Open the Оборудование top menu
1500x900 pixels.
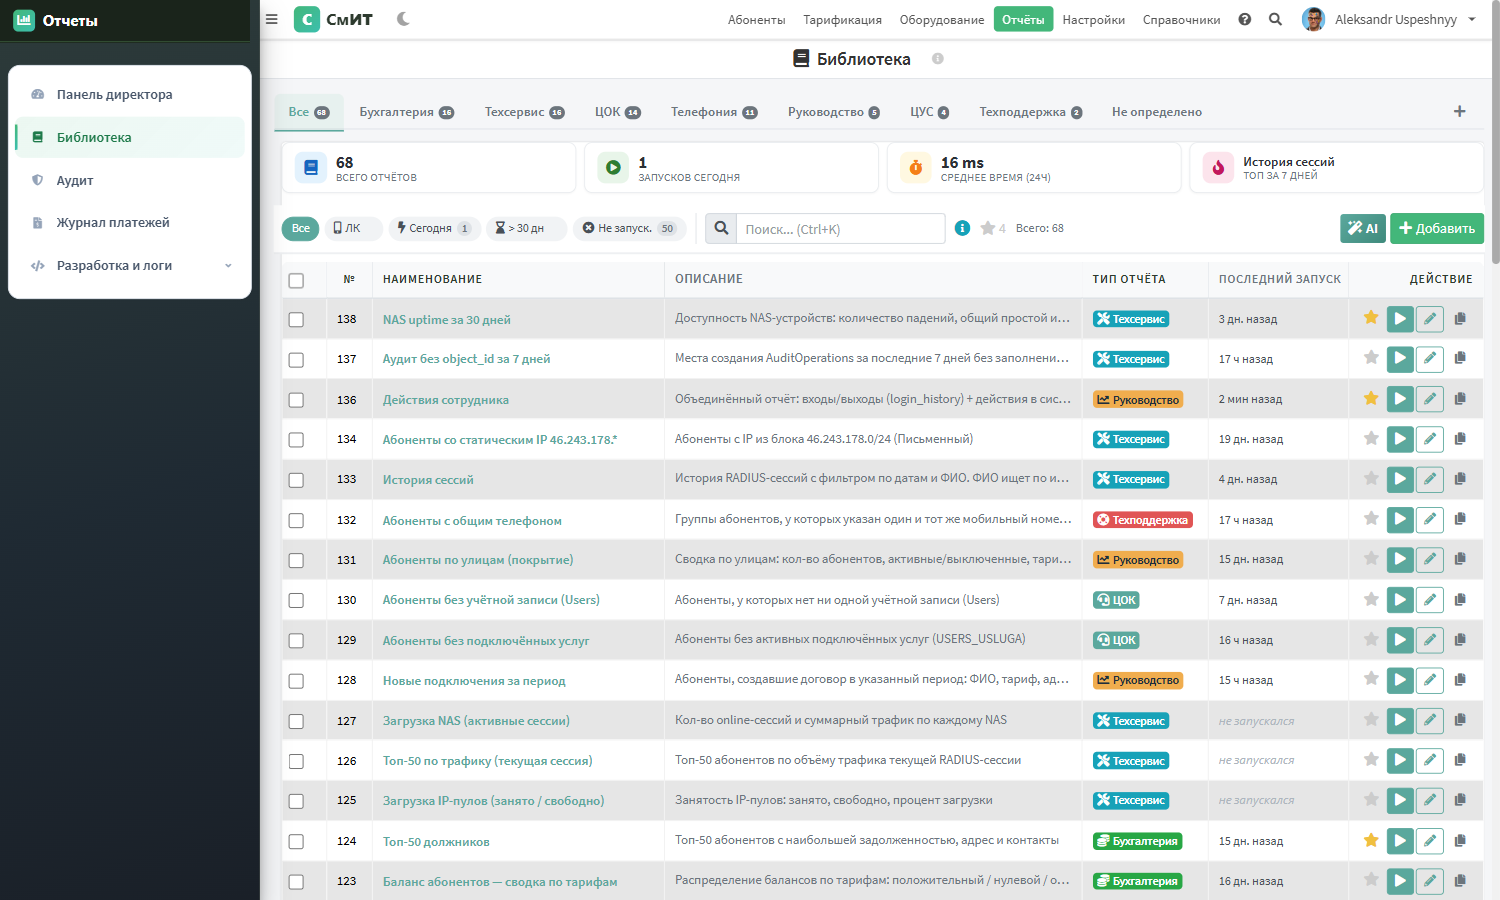[942, 20]
